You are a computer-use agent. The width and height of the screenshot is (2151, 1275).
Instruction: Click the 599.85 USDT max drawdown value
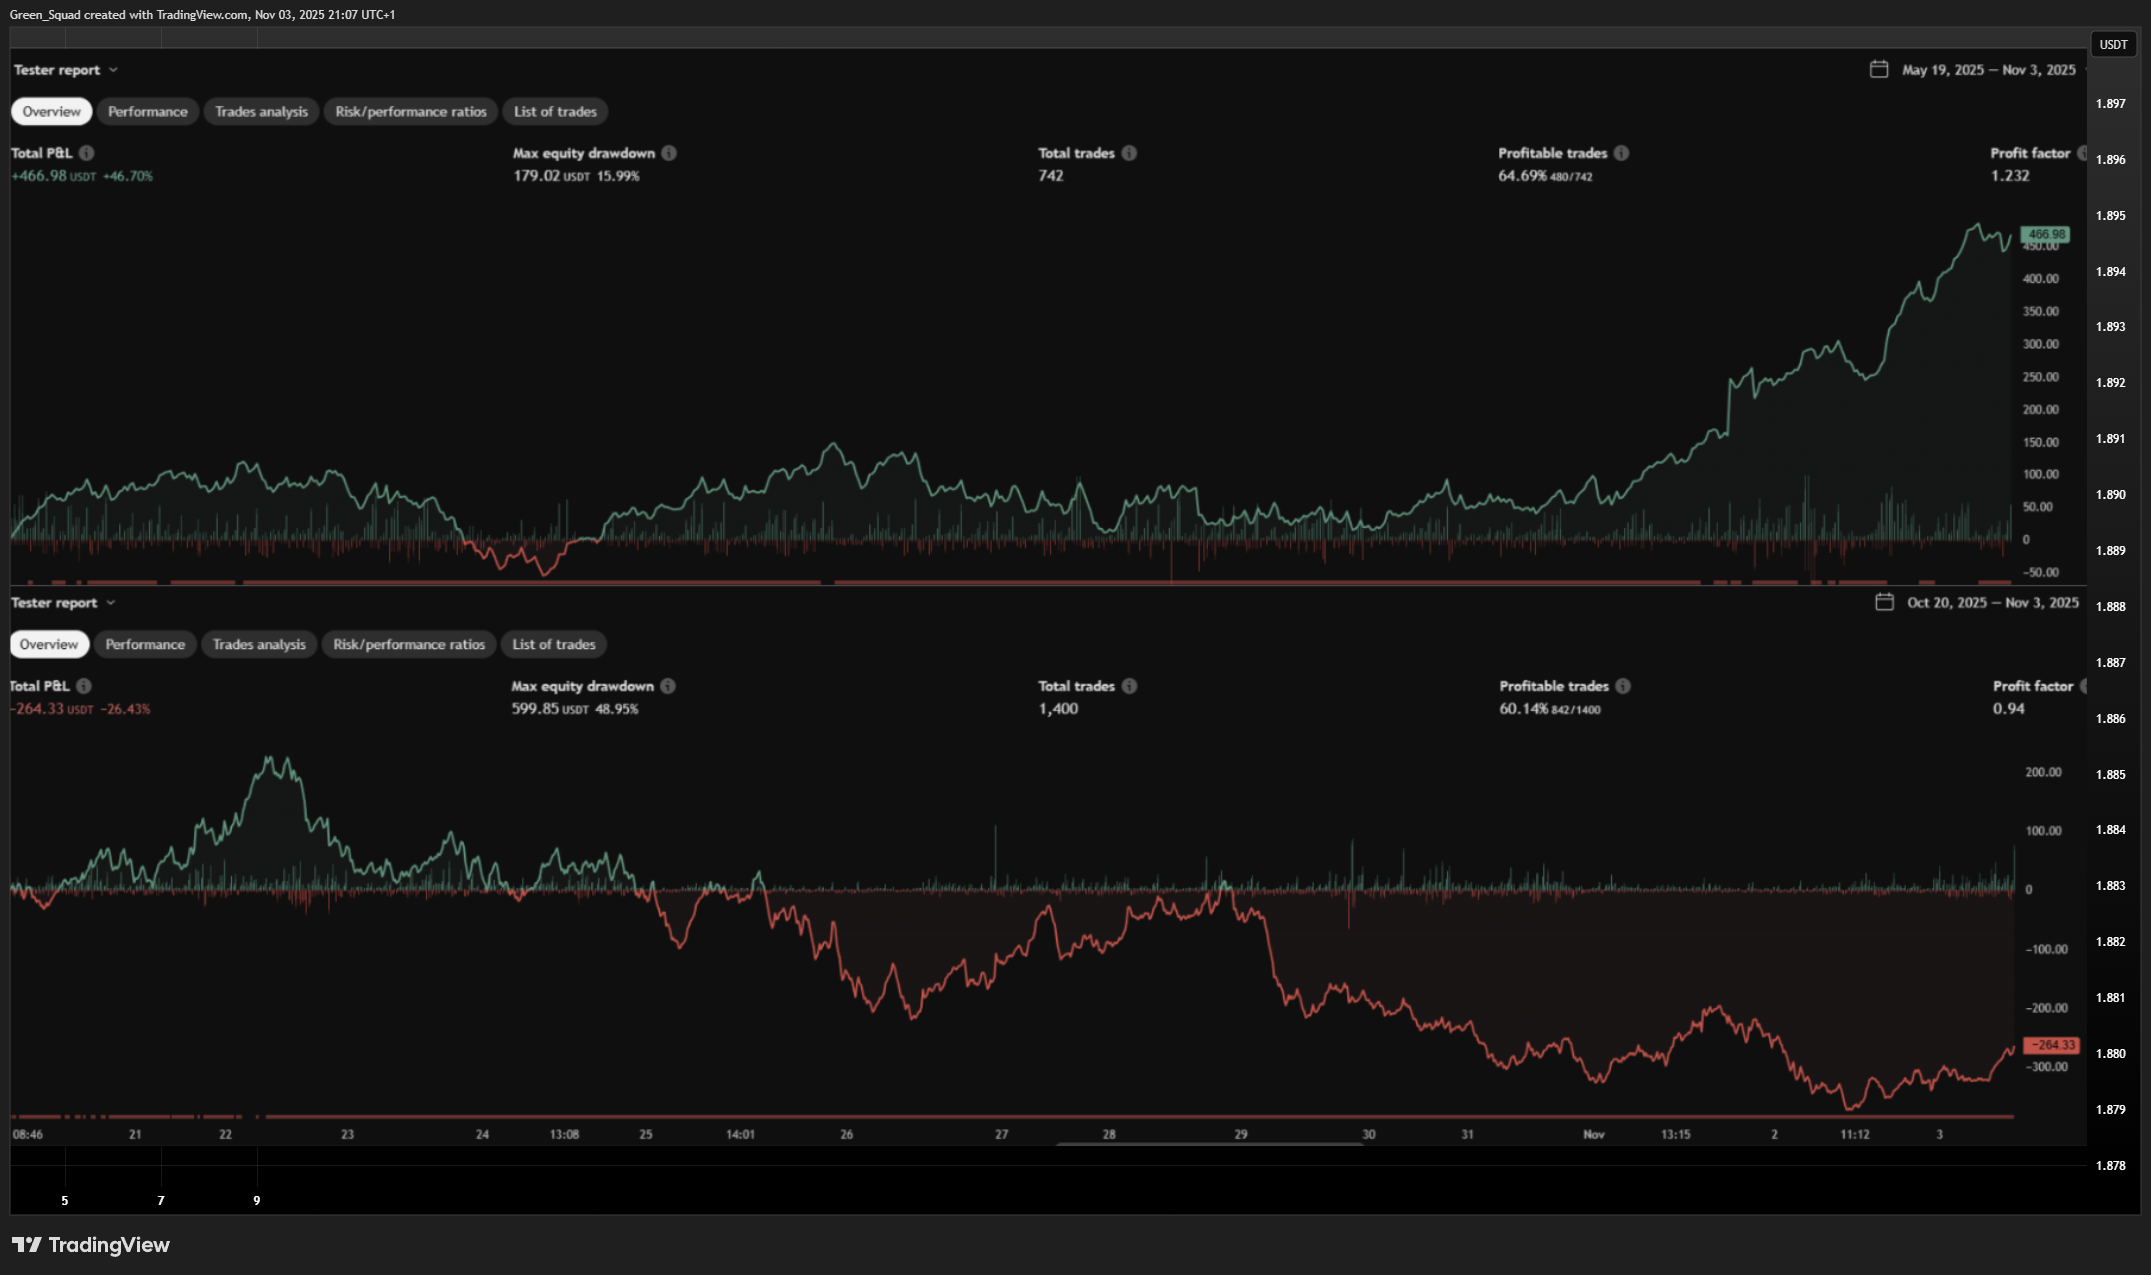pos(550,709)
